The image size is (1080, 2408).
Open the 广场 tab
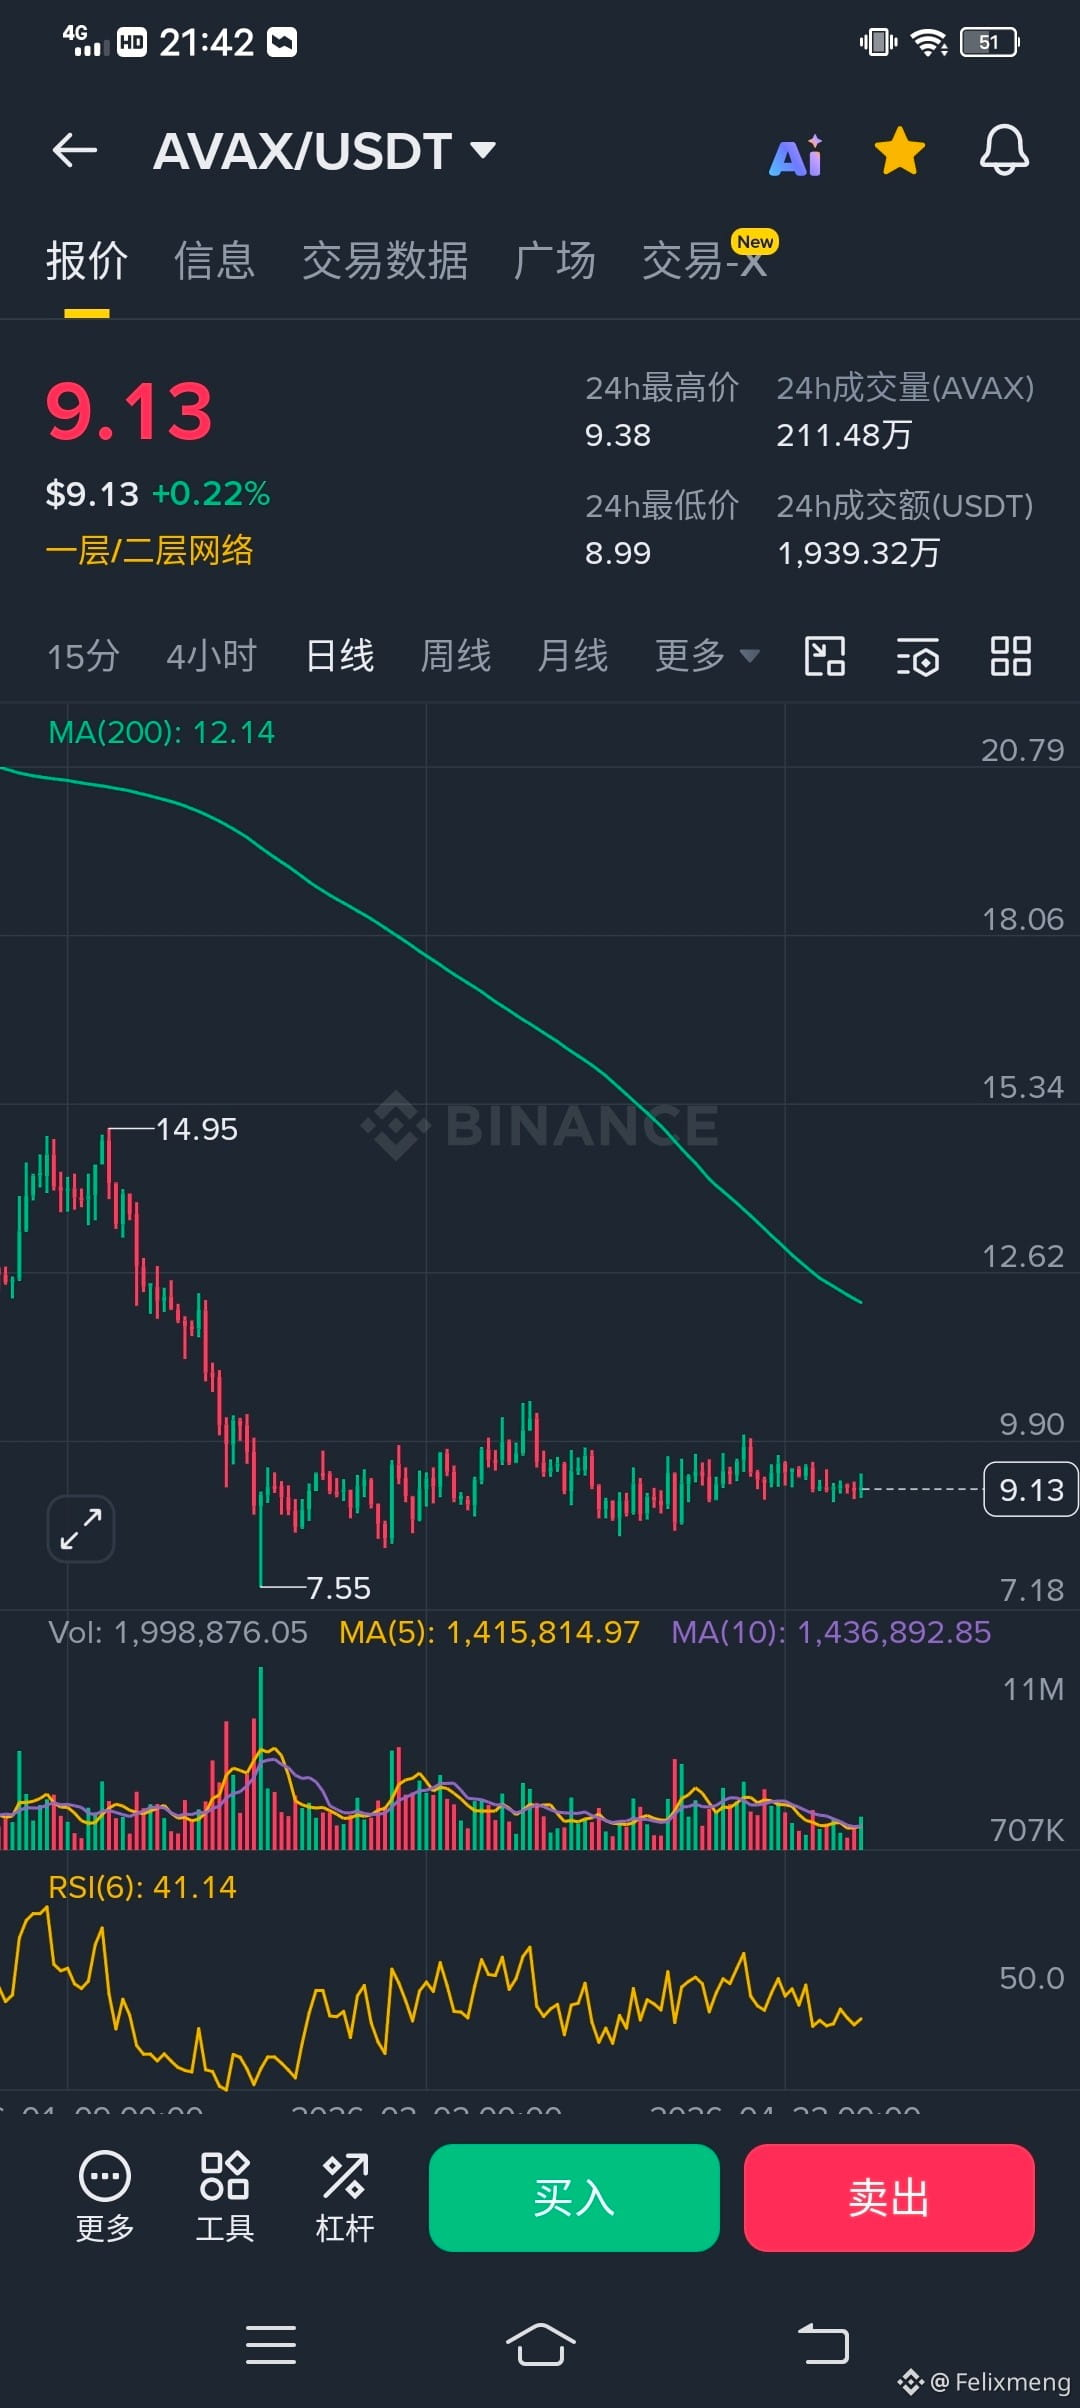click(555, 261)
